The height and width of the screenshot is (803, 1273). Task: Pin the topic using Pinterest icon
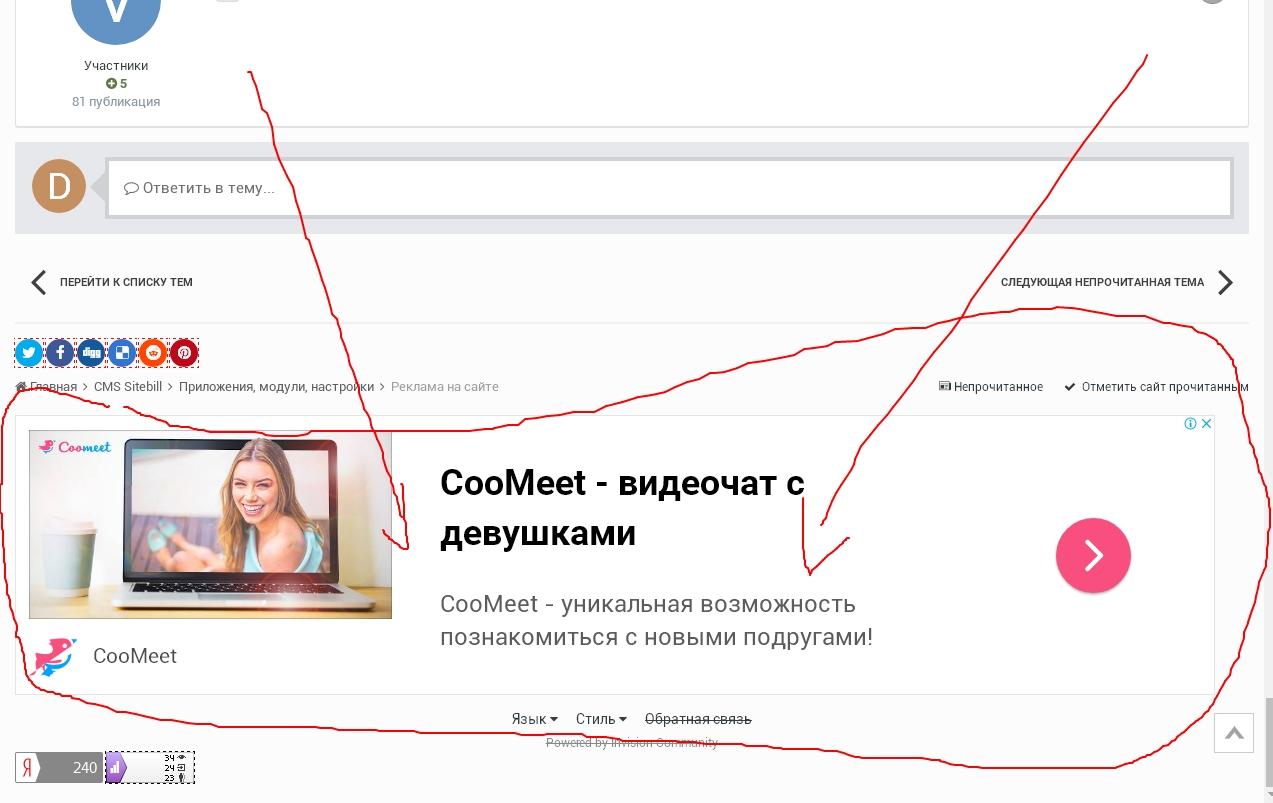184,353
